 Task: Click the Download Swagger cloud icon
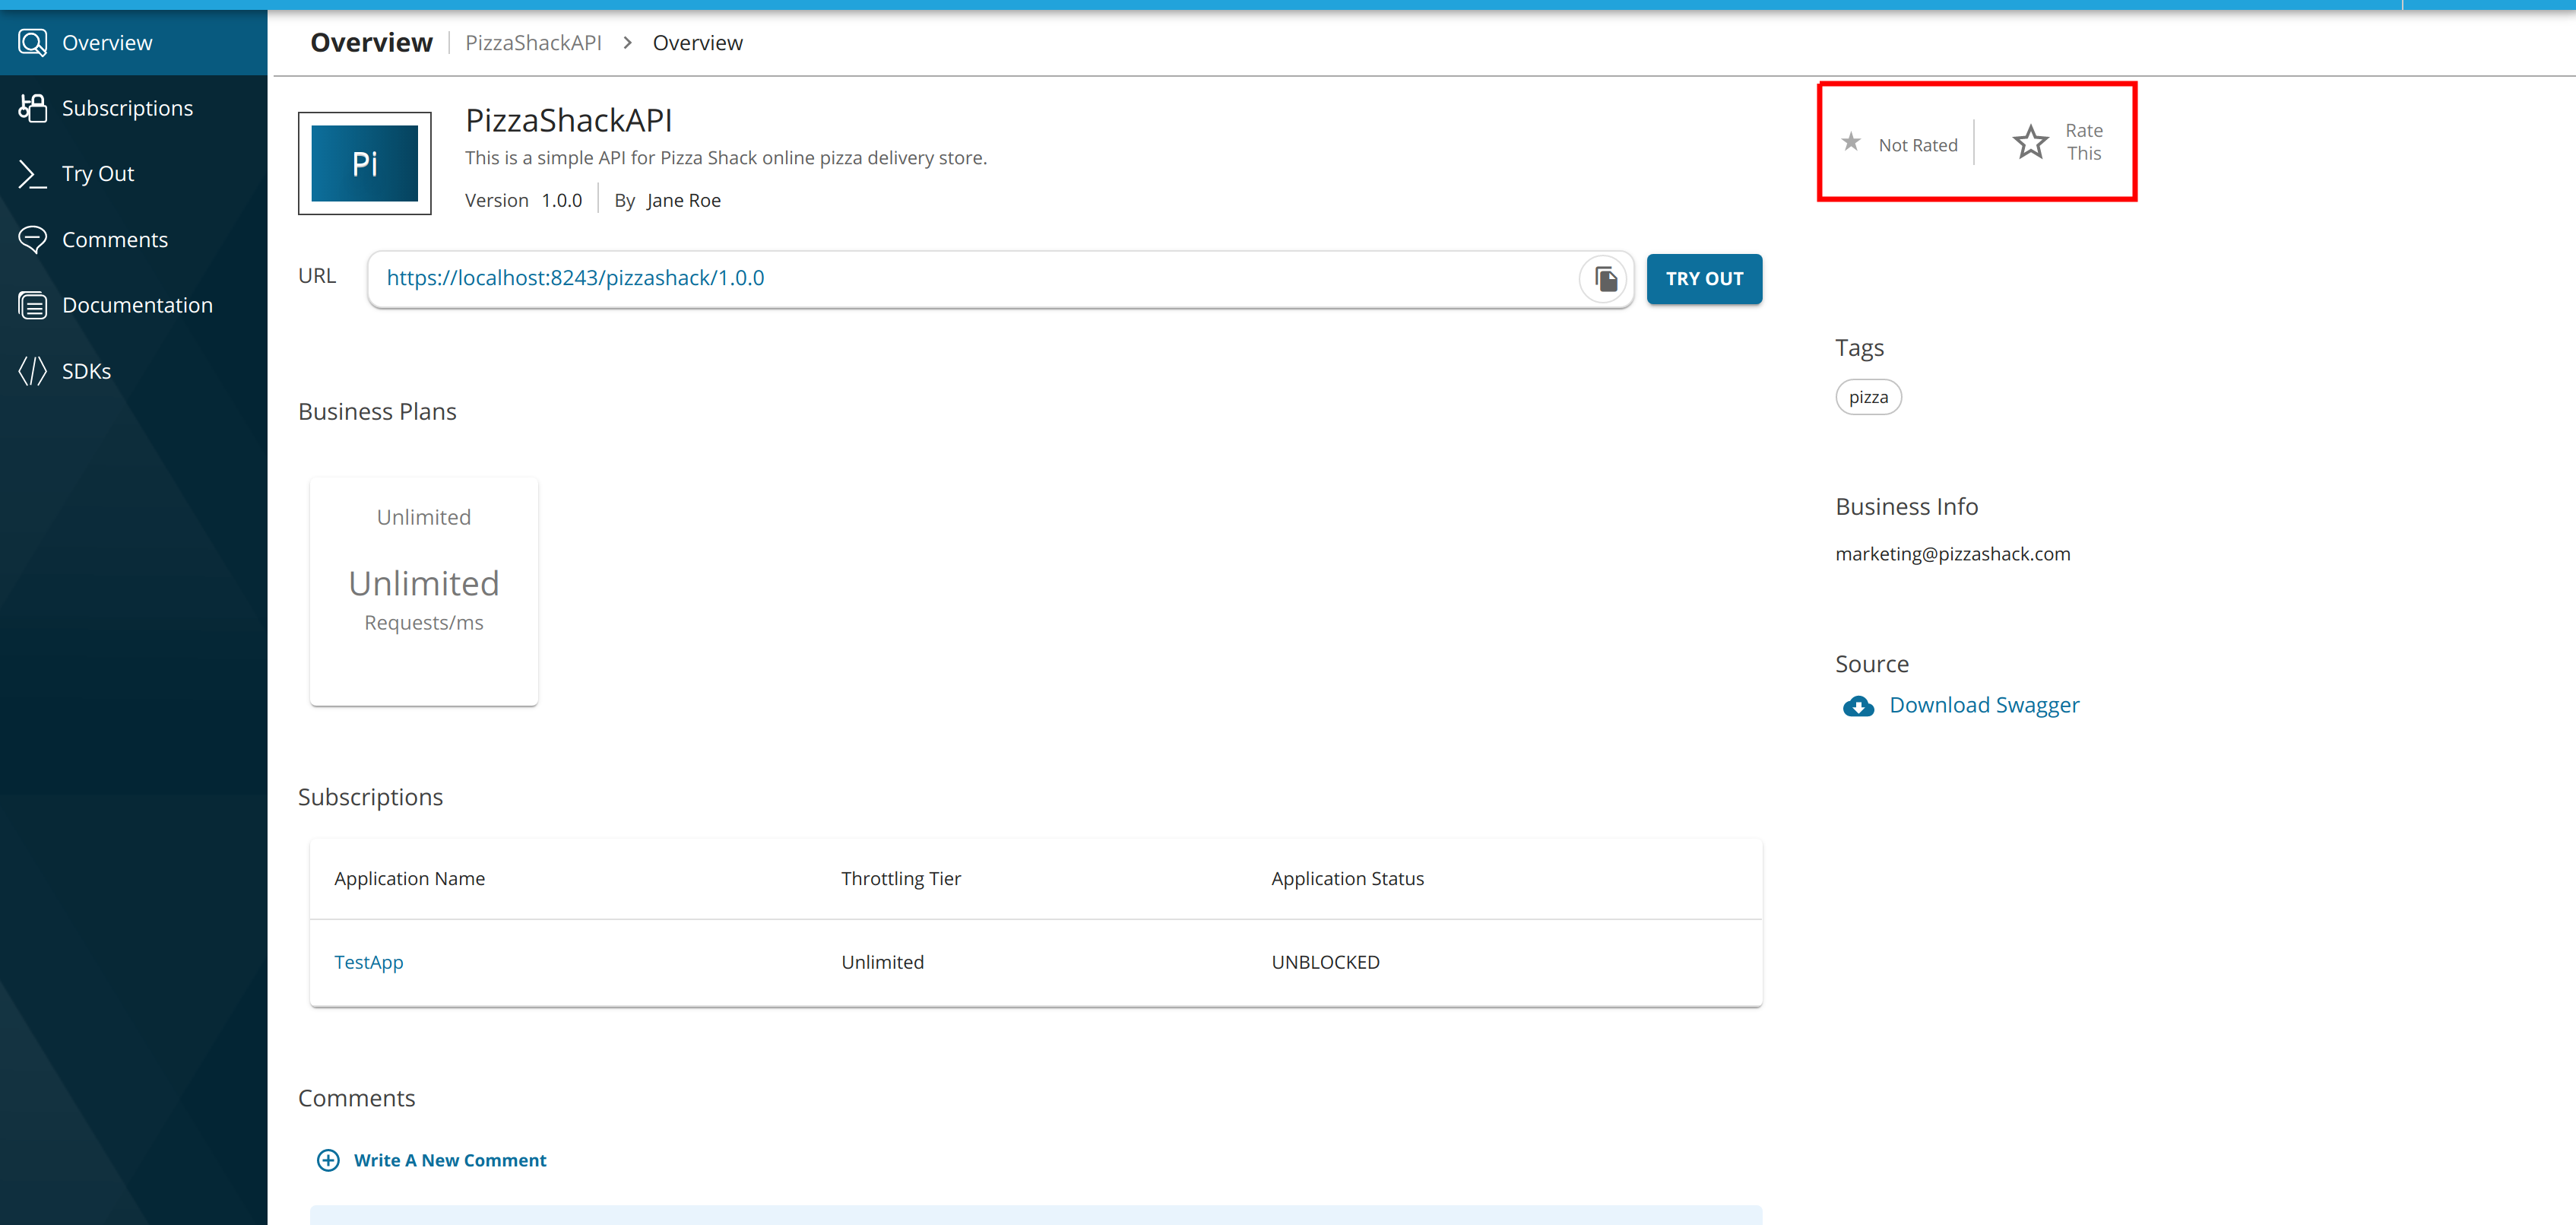(x=1858, y=706)
